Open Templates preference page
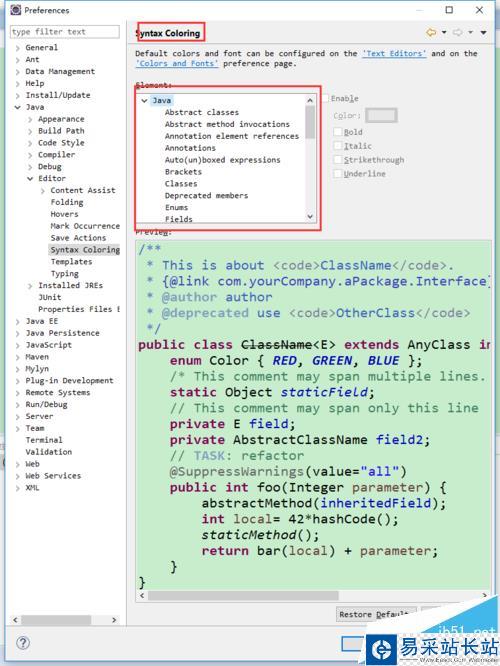The image size is (500, 666). point(71,262)
